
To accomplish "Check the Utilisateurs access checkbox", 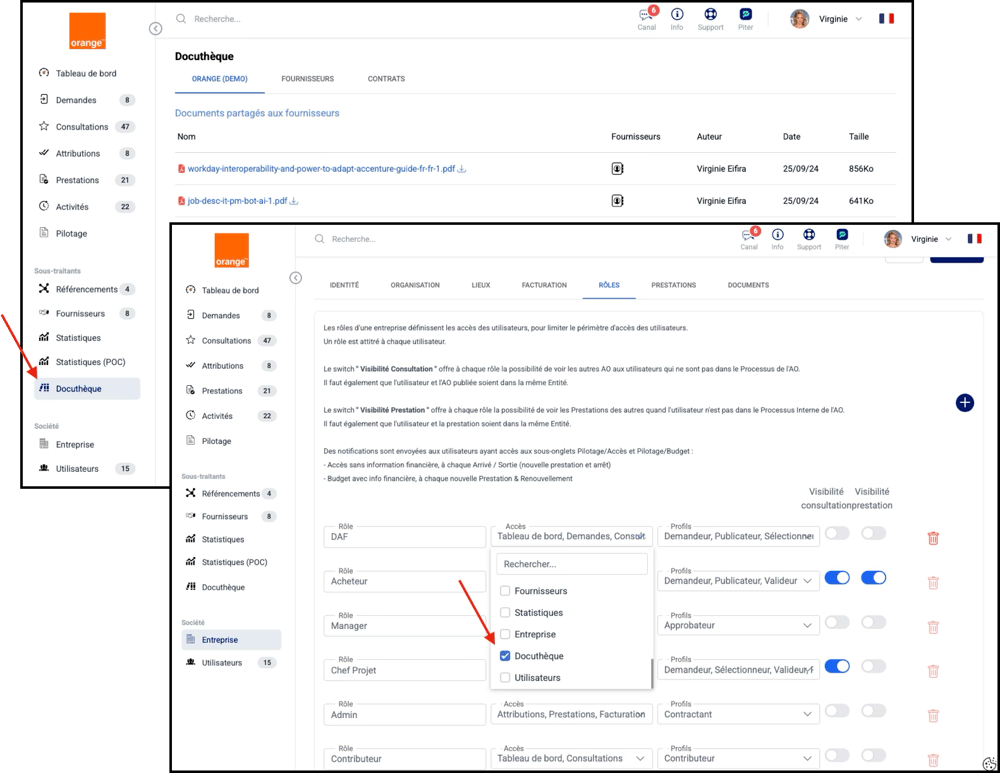I will pos(505,677).
